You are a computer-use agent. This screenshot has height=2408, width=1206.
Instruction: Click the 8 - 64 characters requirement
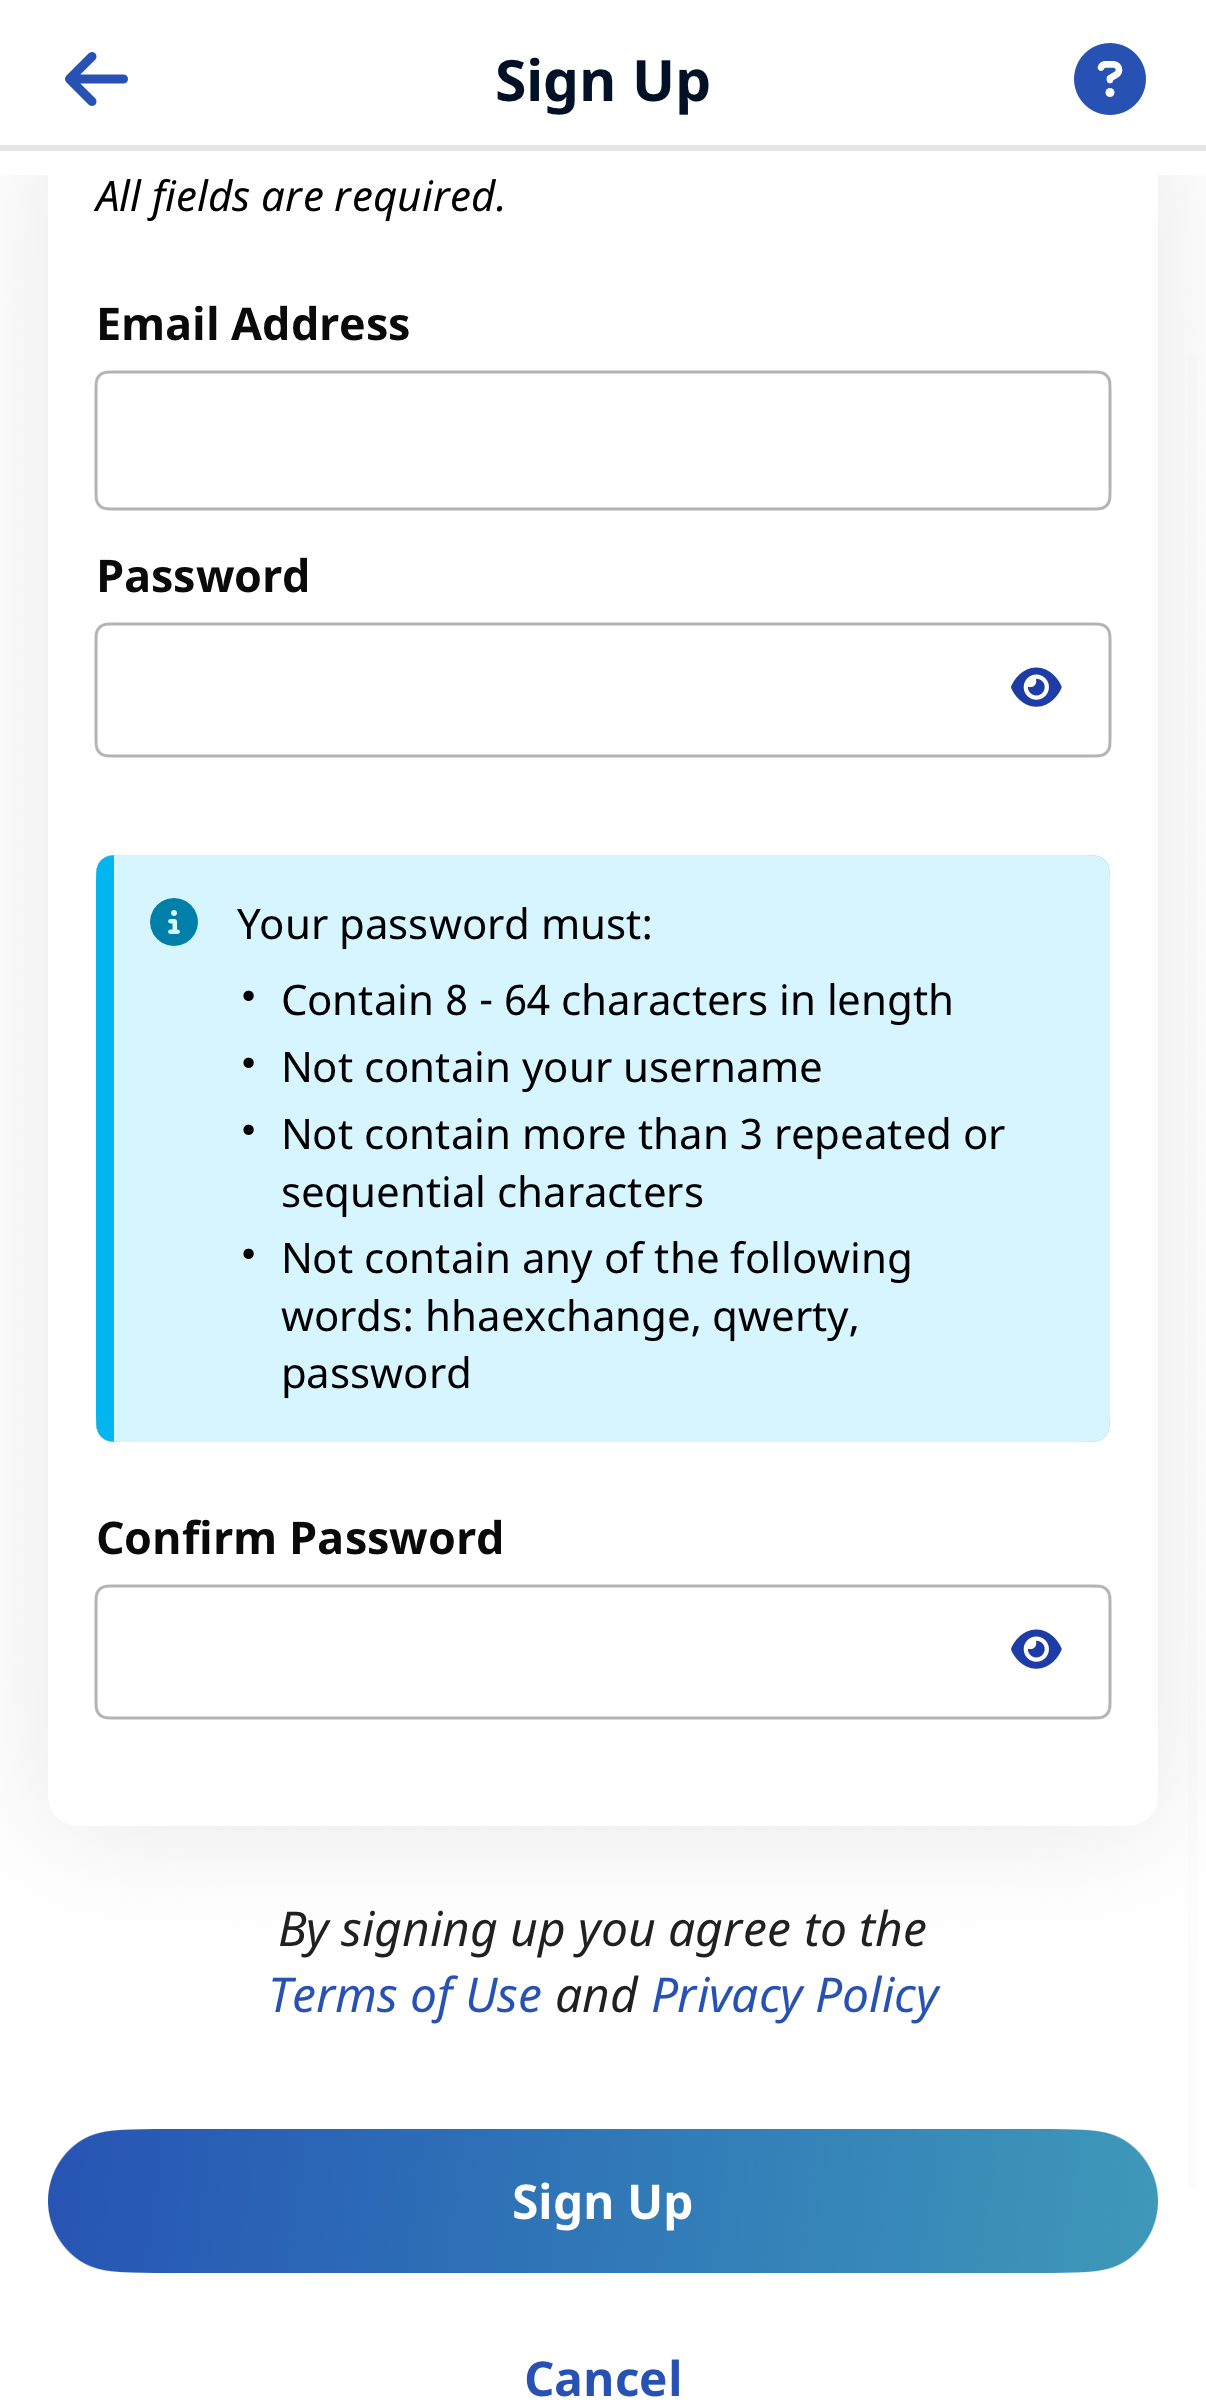617,1000
